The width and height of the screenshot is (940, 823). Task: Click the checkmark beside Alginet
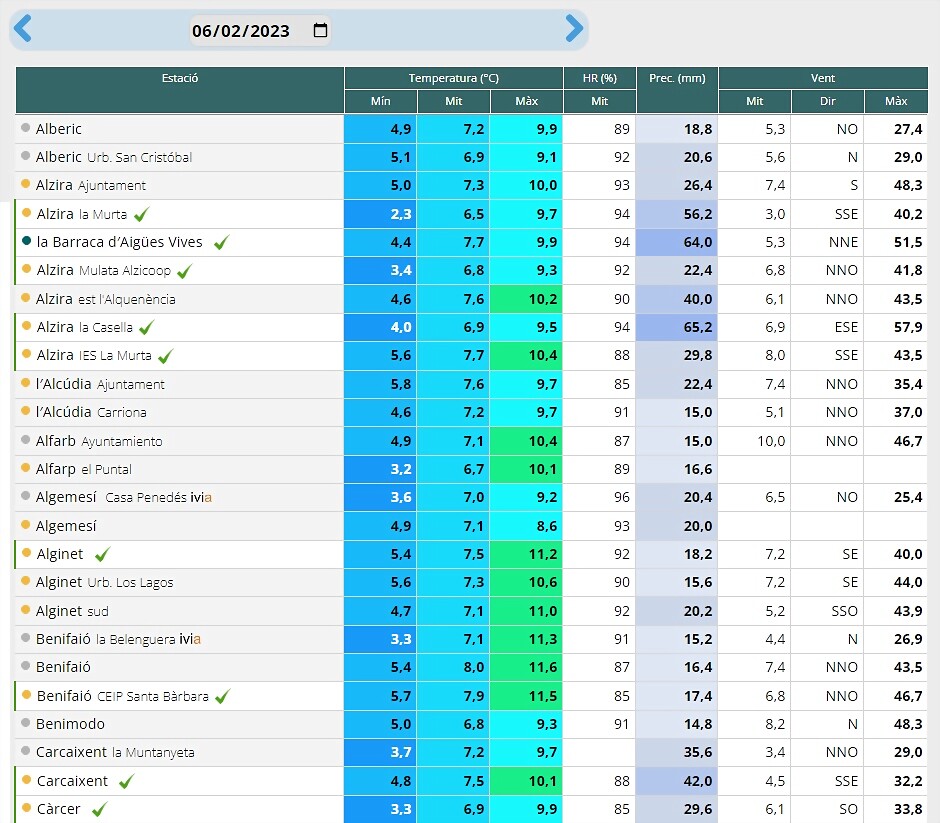pyautogui.click(x=103, y=554)
